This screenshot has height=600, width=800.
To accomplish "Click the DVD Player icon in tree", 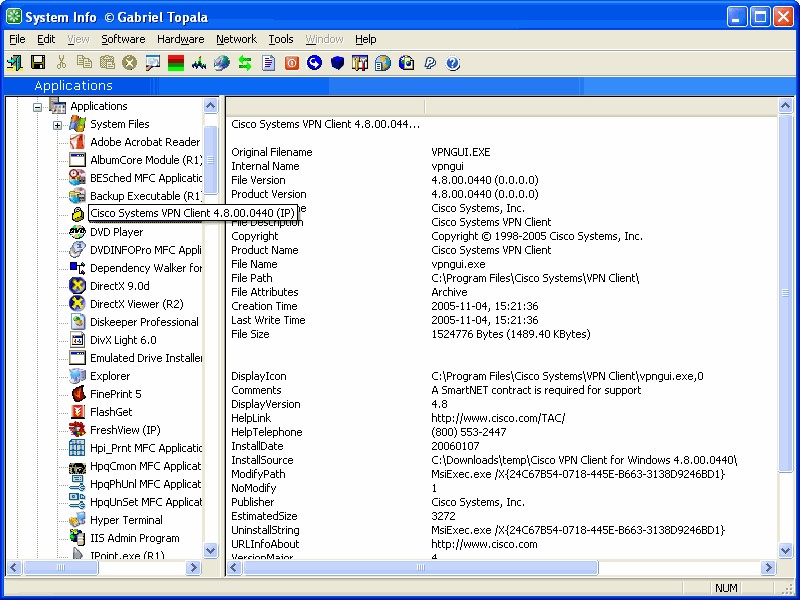I will [x=77, y=232].
